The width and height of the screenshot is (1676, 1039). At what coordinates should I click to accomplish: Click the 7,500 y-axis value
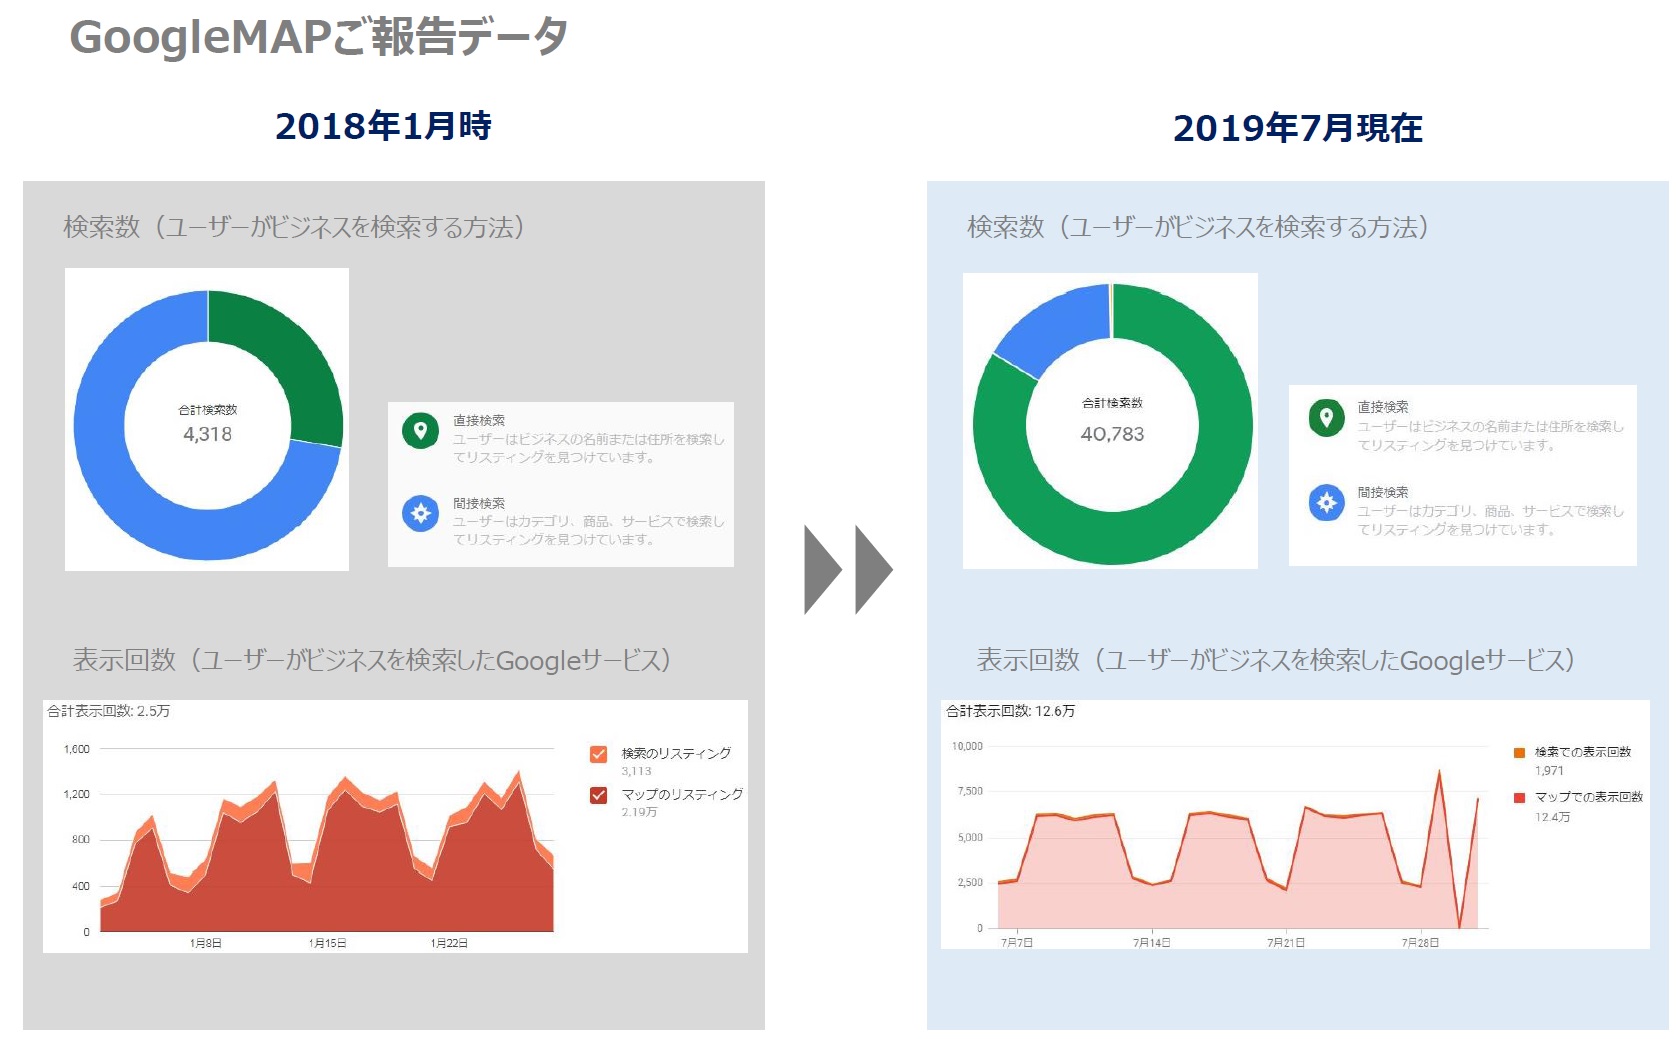(x=970, y=791)
